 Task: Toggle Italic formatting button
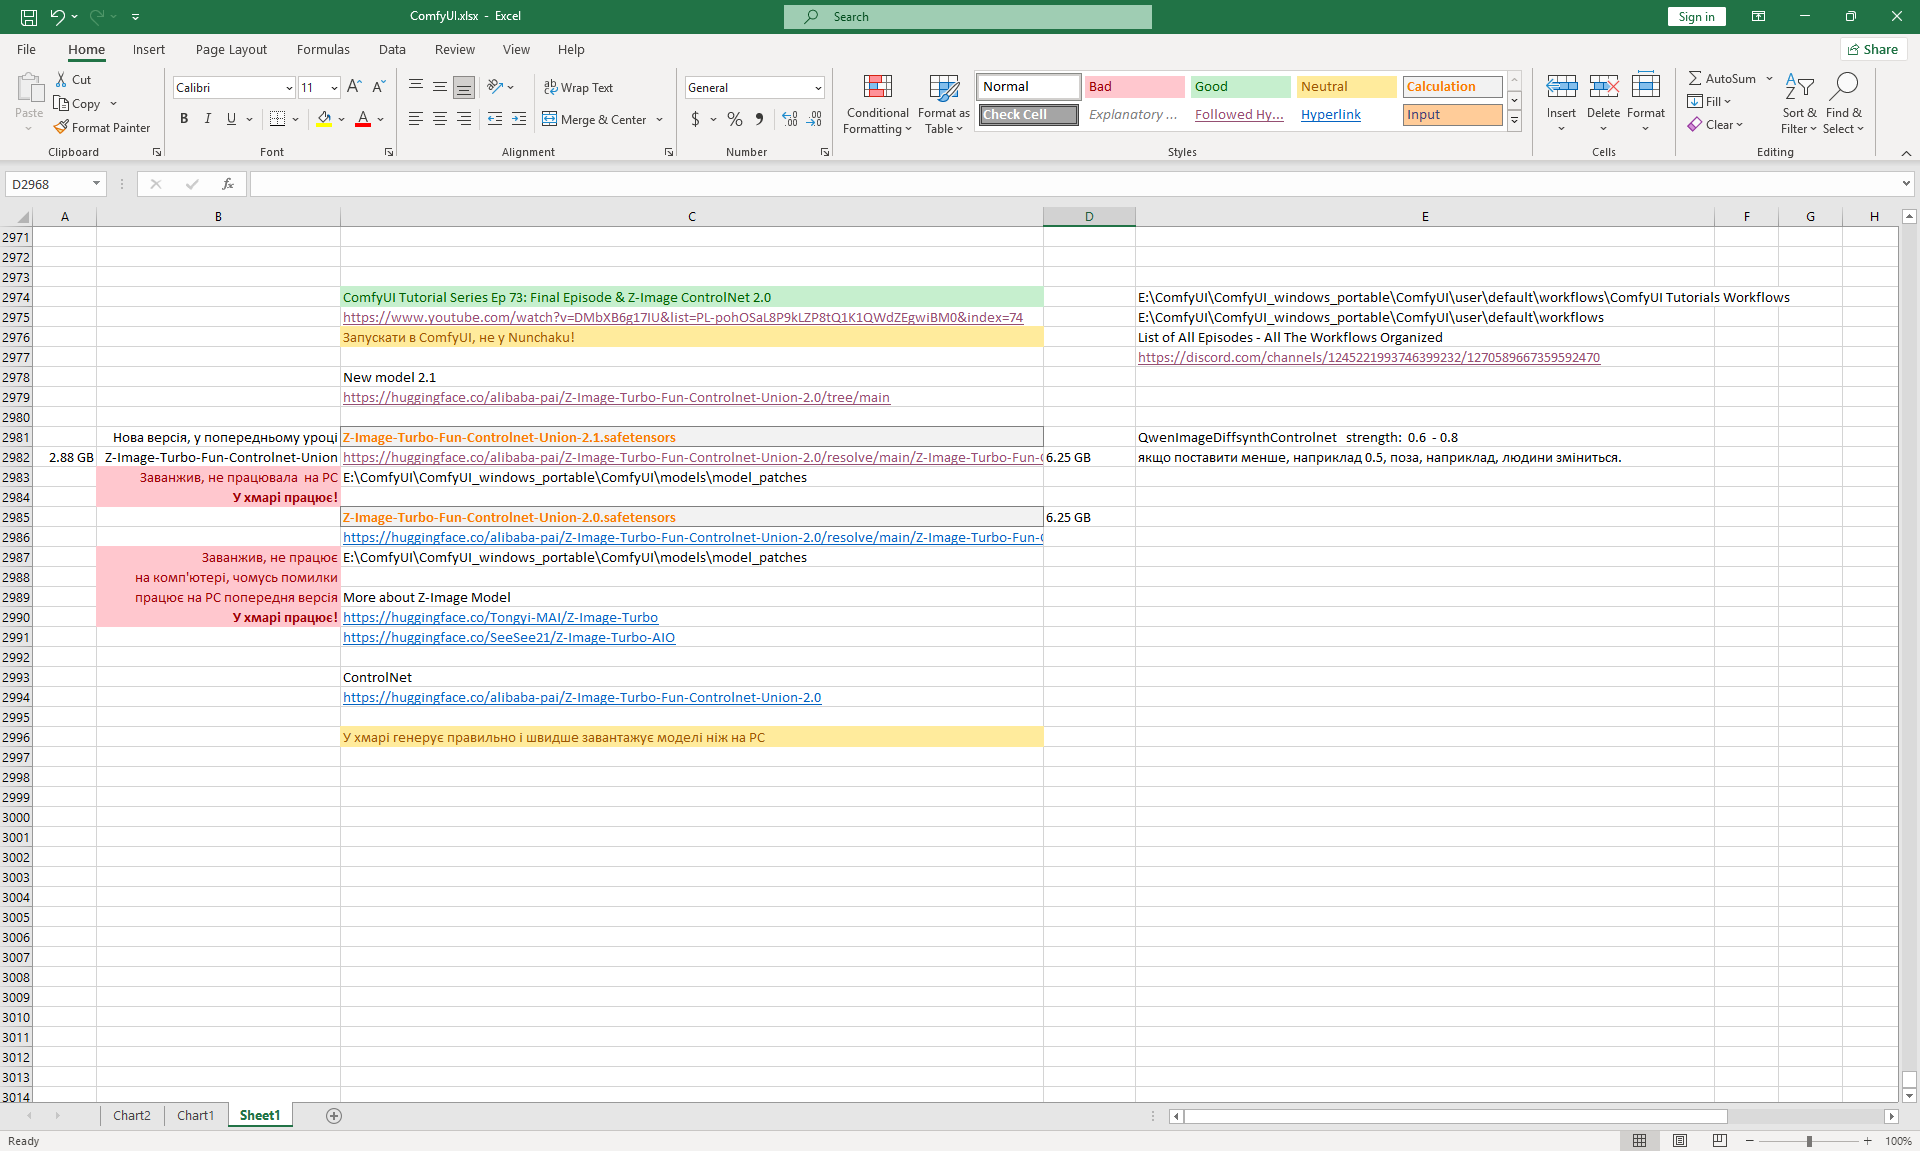pyautogui.click(x=207, y=119)
